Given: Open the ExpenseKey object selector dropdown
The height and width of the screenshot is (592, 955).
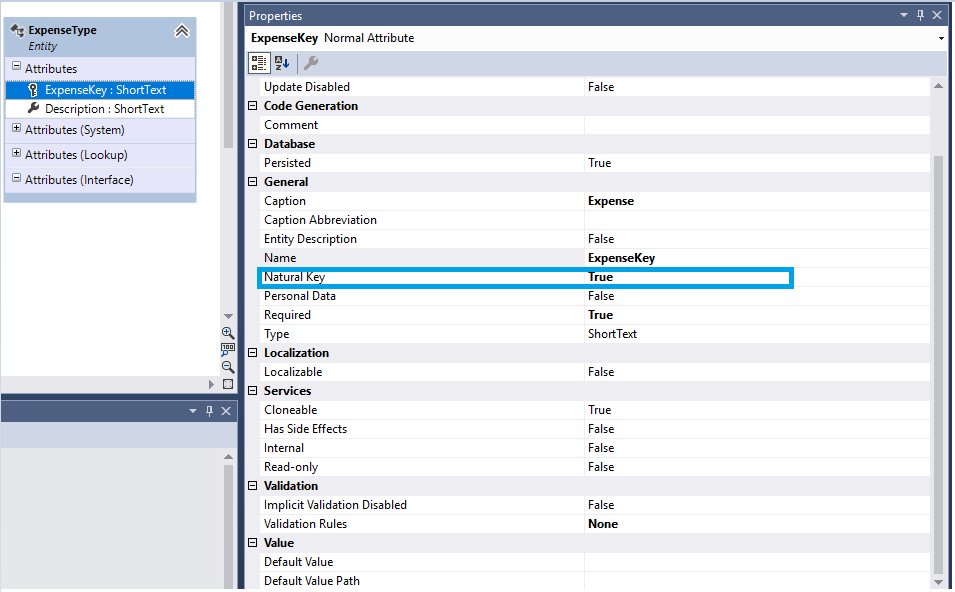Looking at the screenshot, I should [x=941, y=38].
